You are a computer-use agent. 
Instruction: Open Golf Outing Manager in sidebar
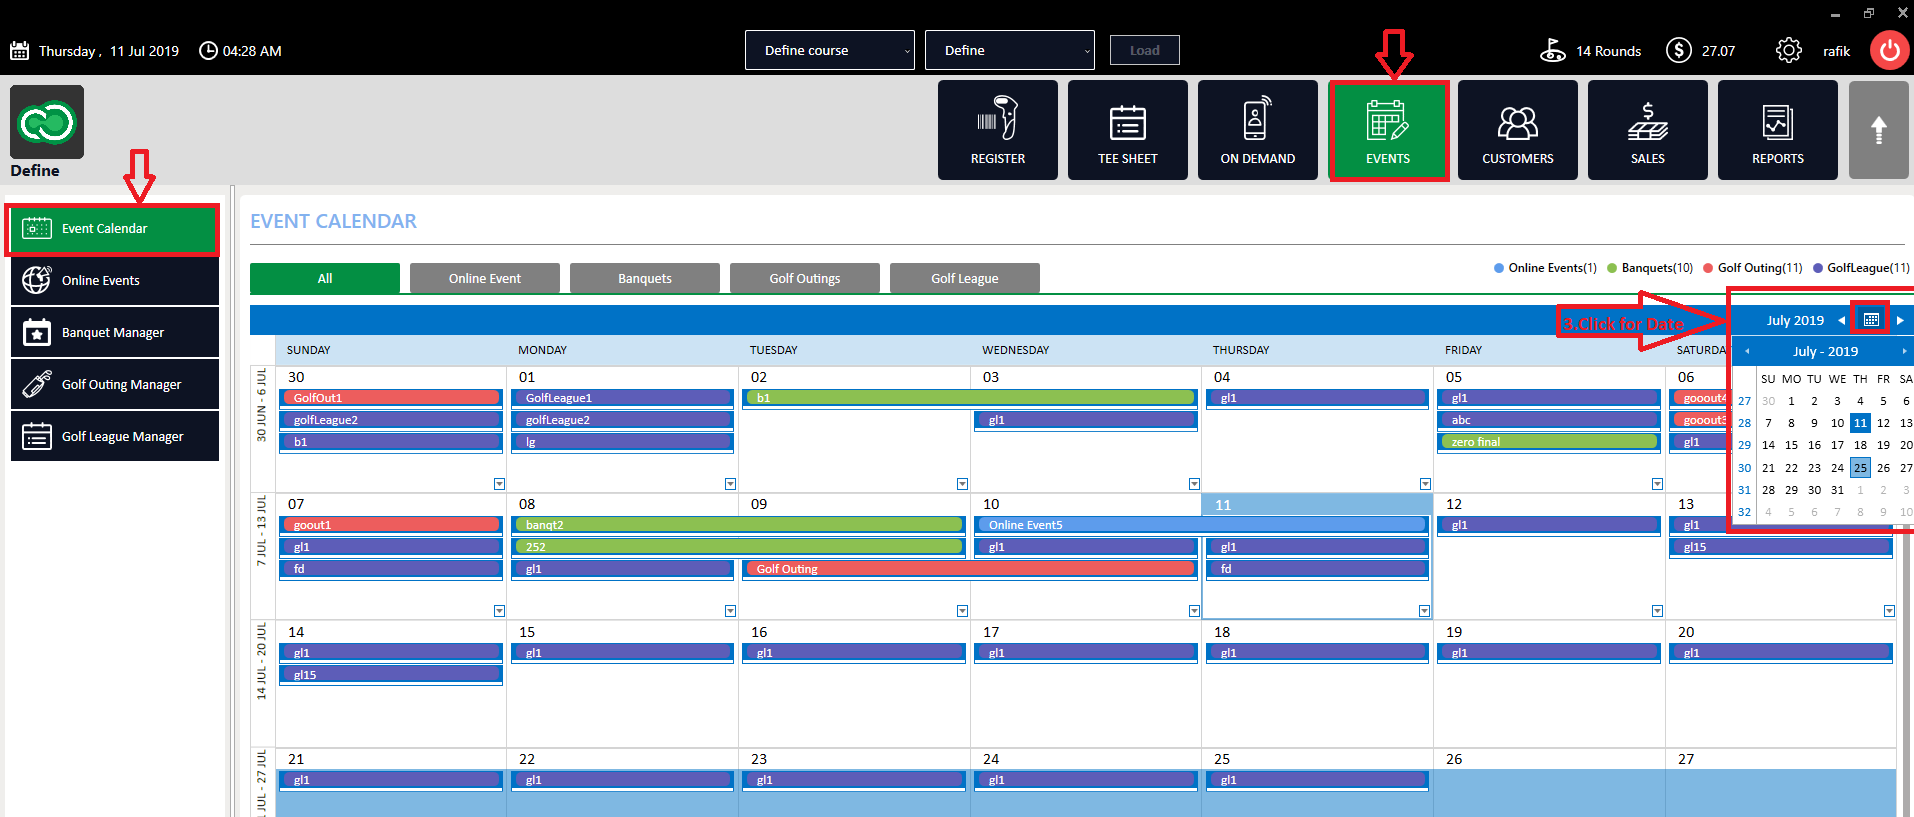[x=114, y=384]
